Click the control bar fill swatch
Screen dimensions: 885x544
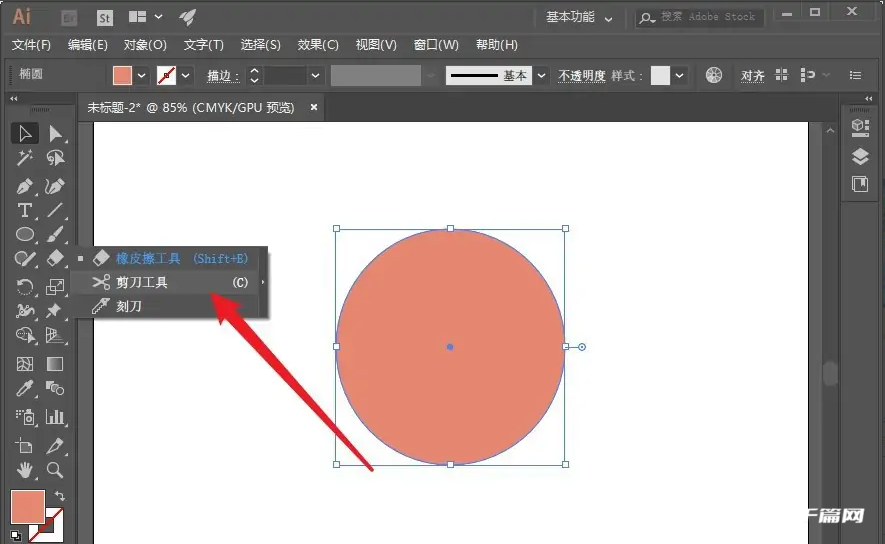[x=122, y=76]
